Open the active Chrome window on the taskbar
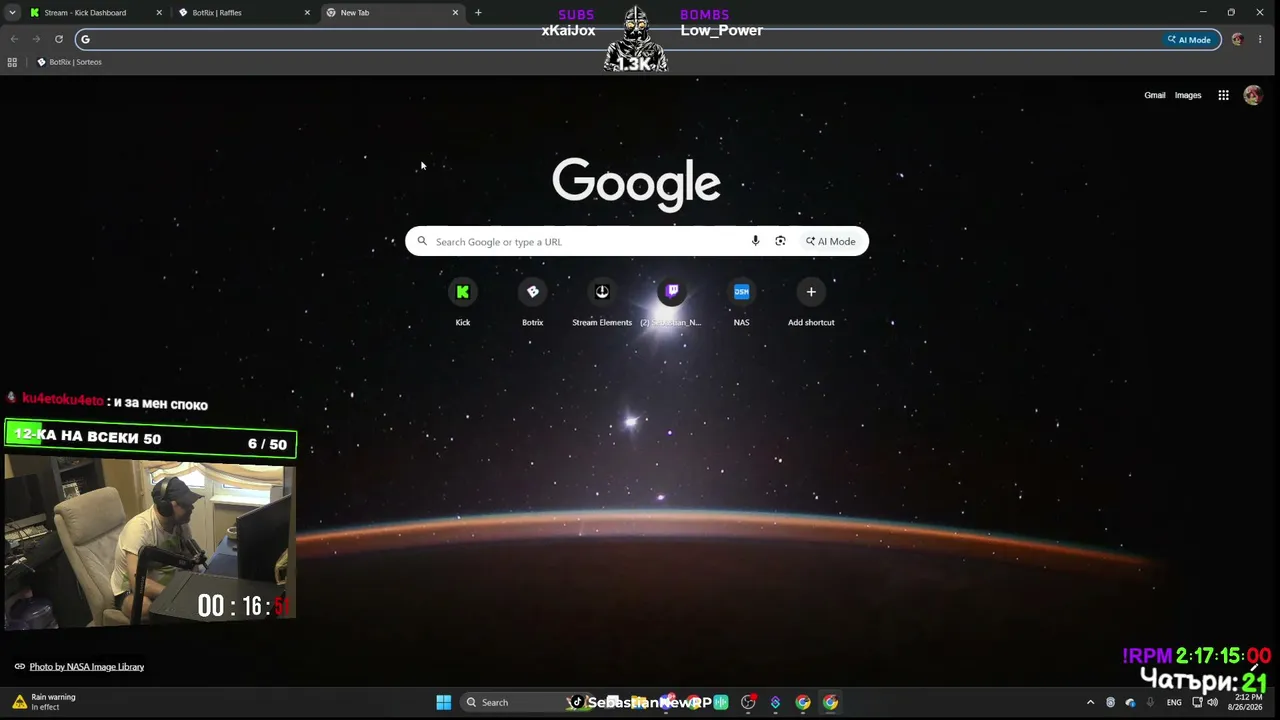The image size is (1280, 720). point(830,702)
